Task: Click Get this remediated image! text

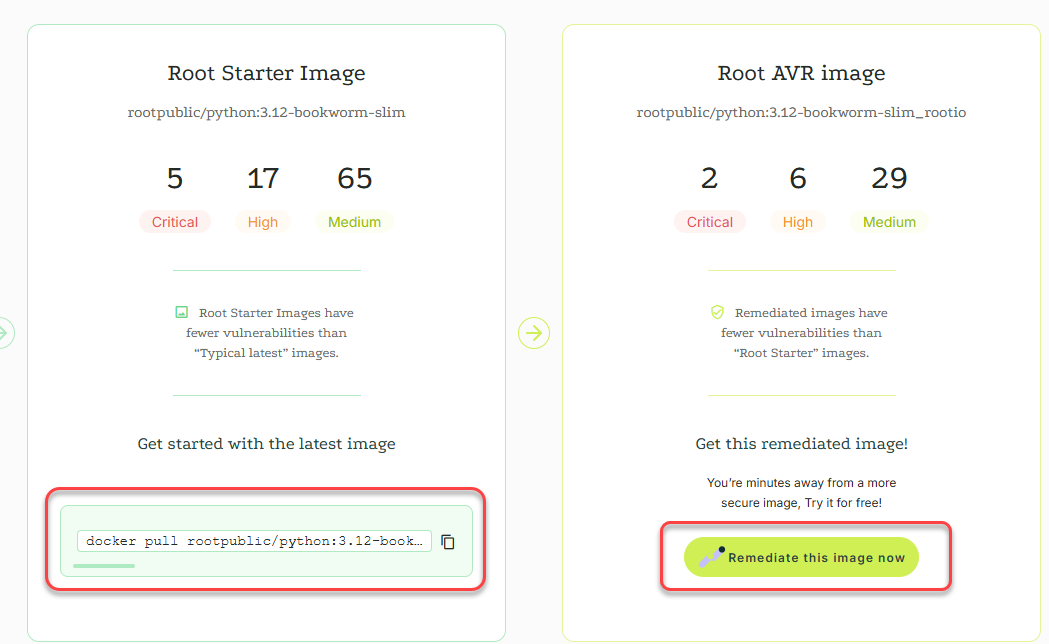Action: (x=801, y=444)
